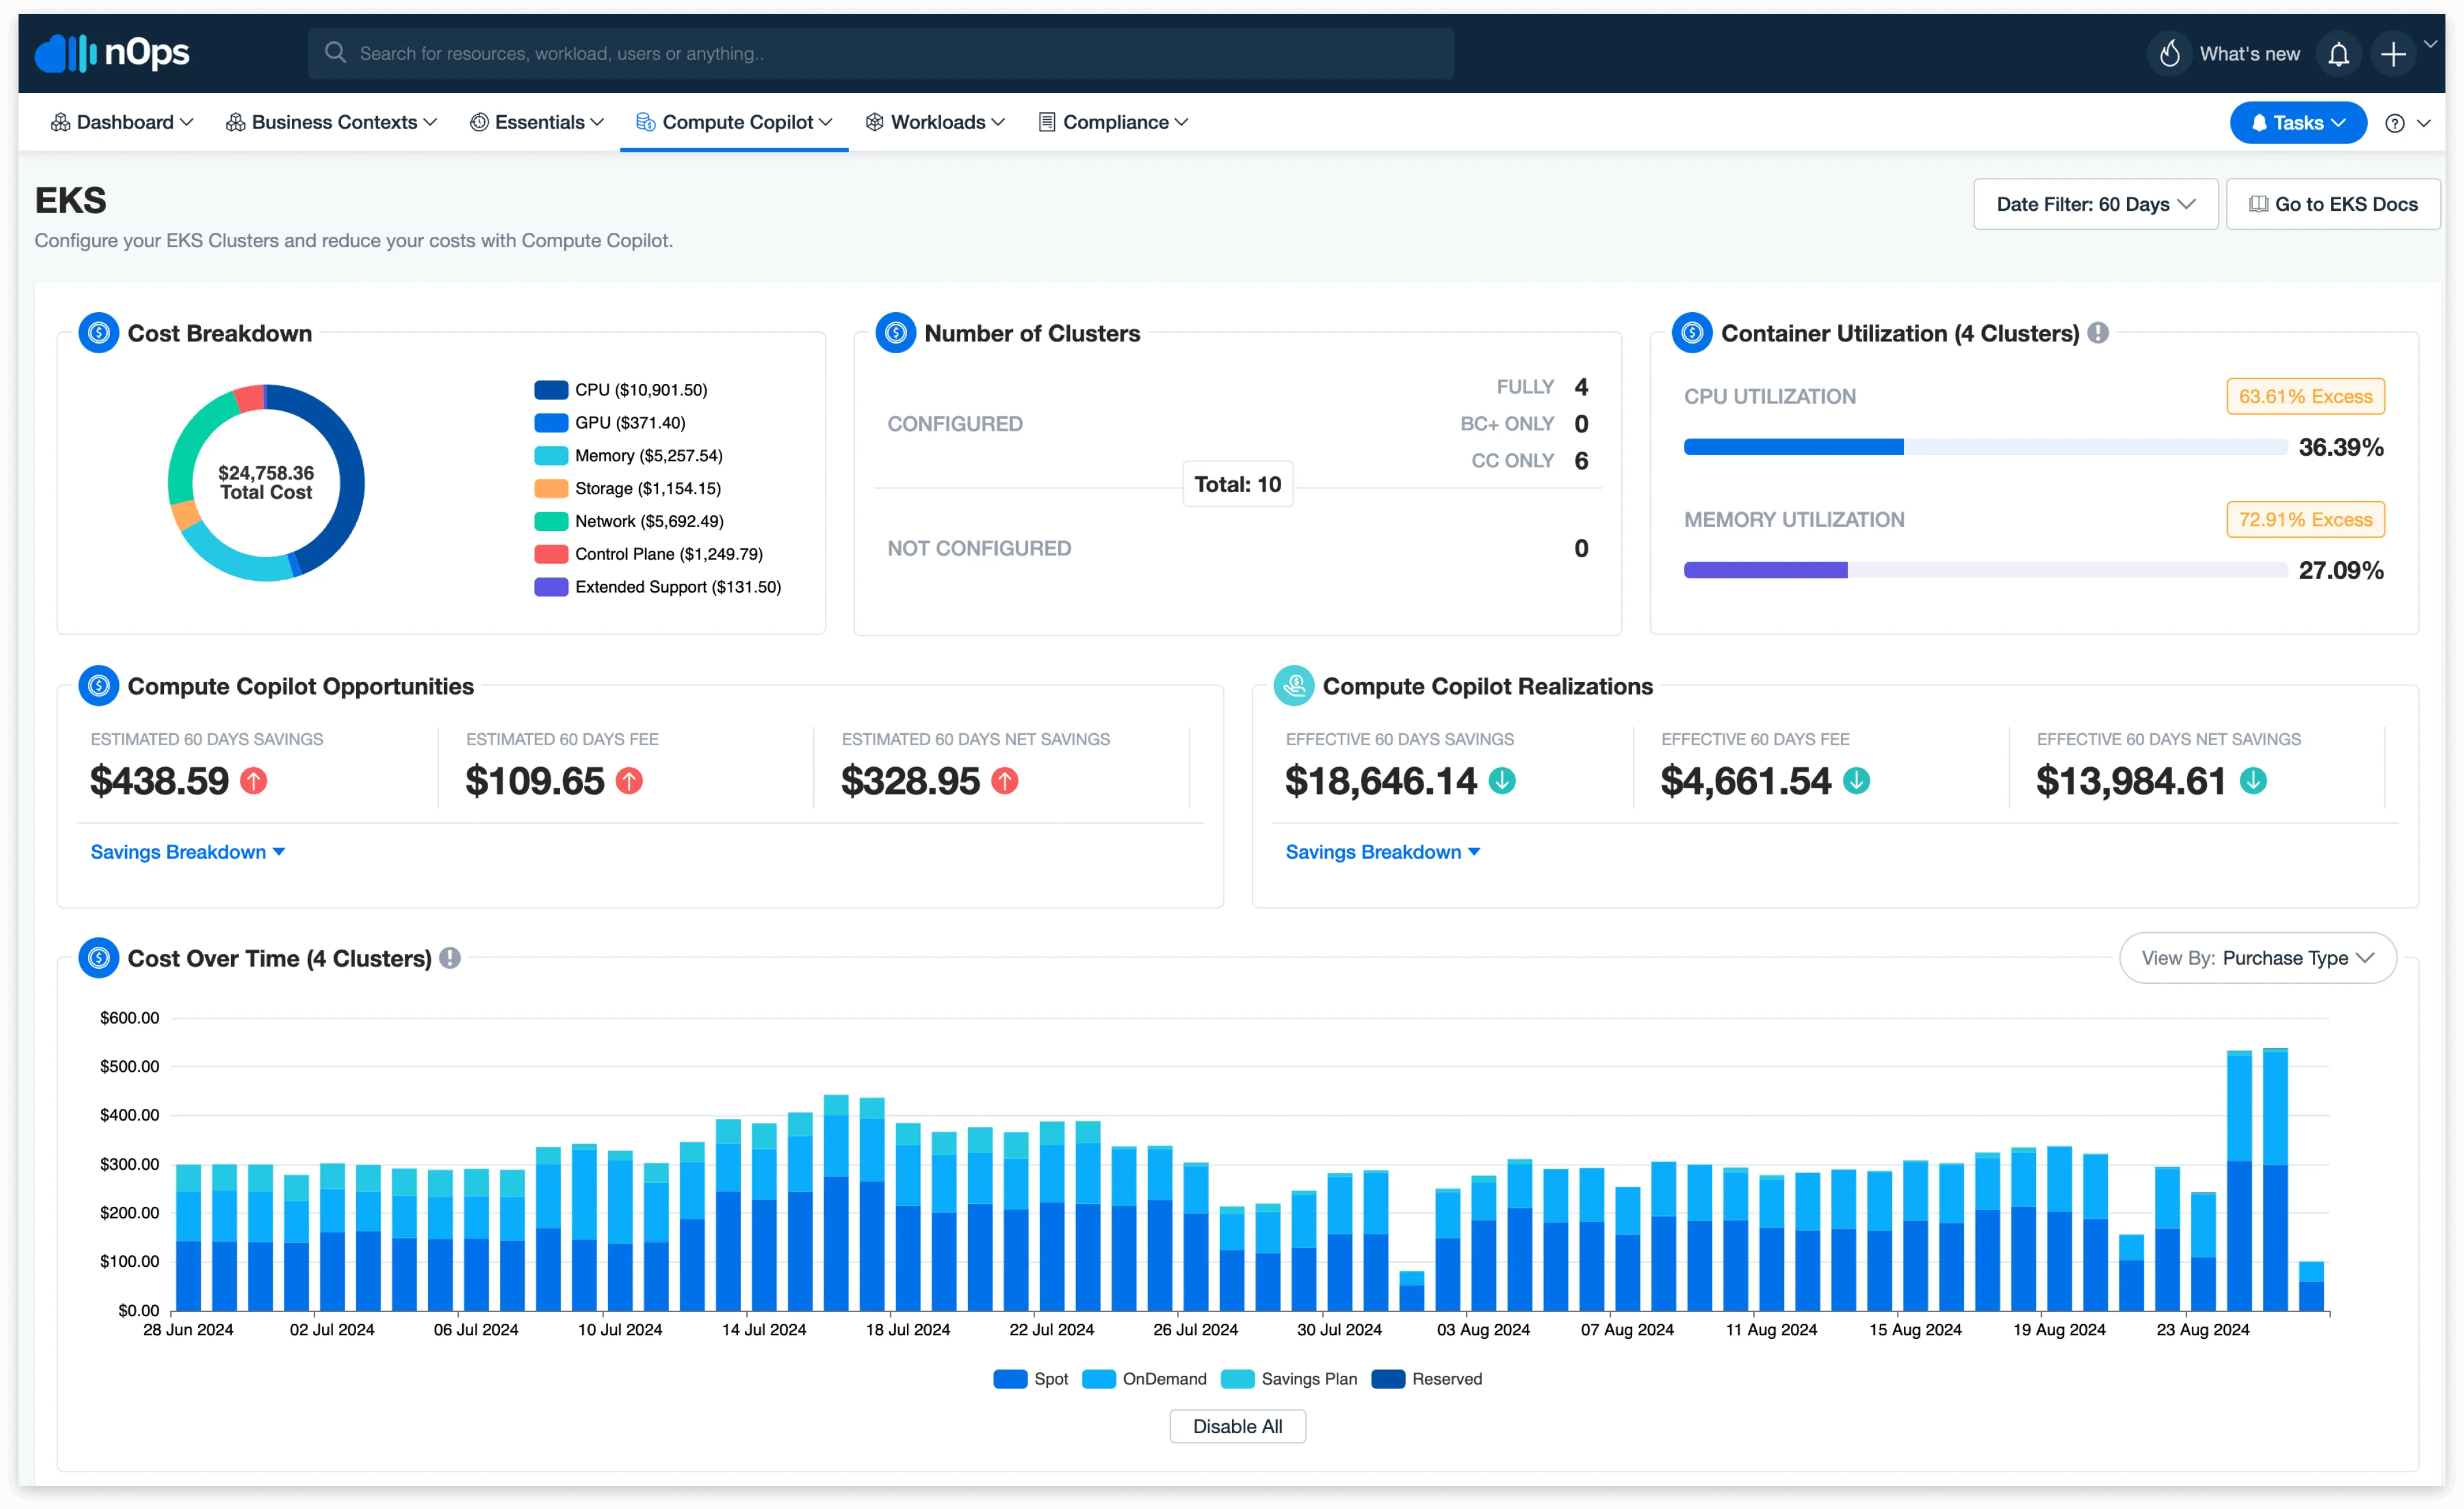This screenshot has height=1509, width=2464.
Task: Click the nOps logo
Action: (112, 53)
